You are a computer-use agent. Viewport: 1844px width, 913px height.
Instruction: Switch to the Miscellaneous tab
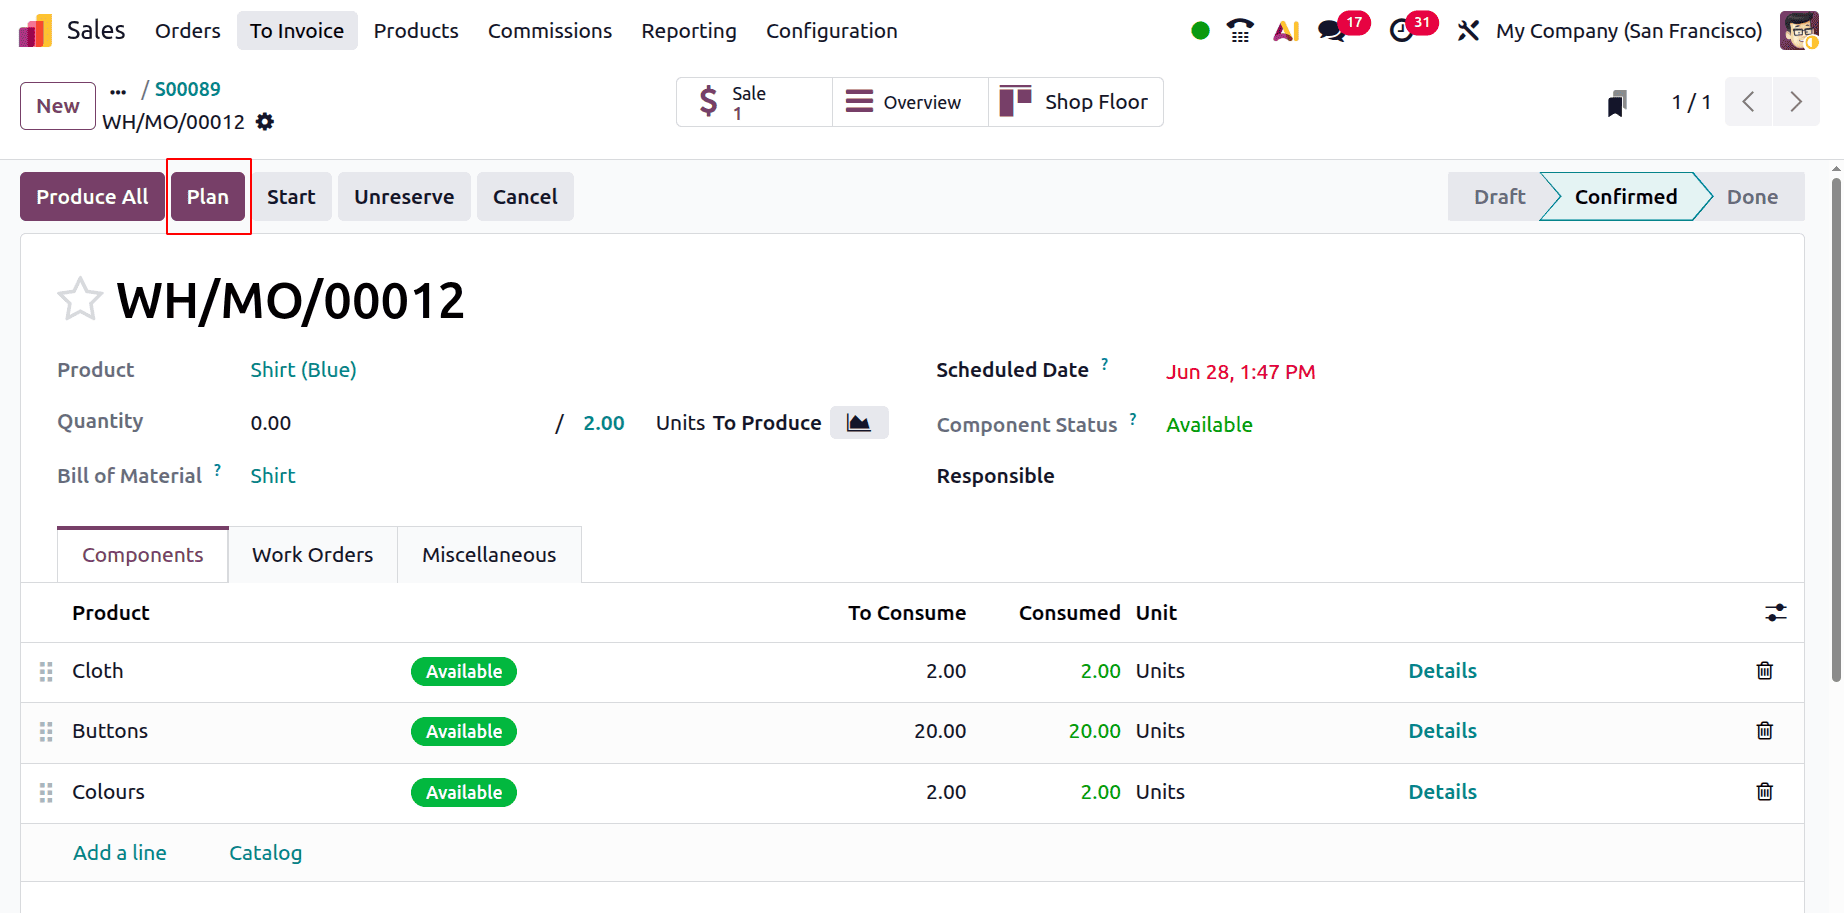(x=489, y=555)
